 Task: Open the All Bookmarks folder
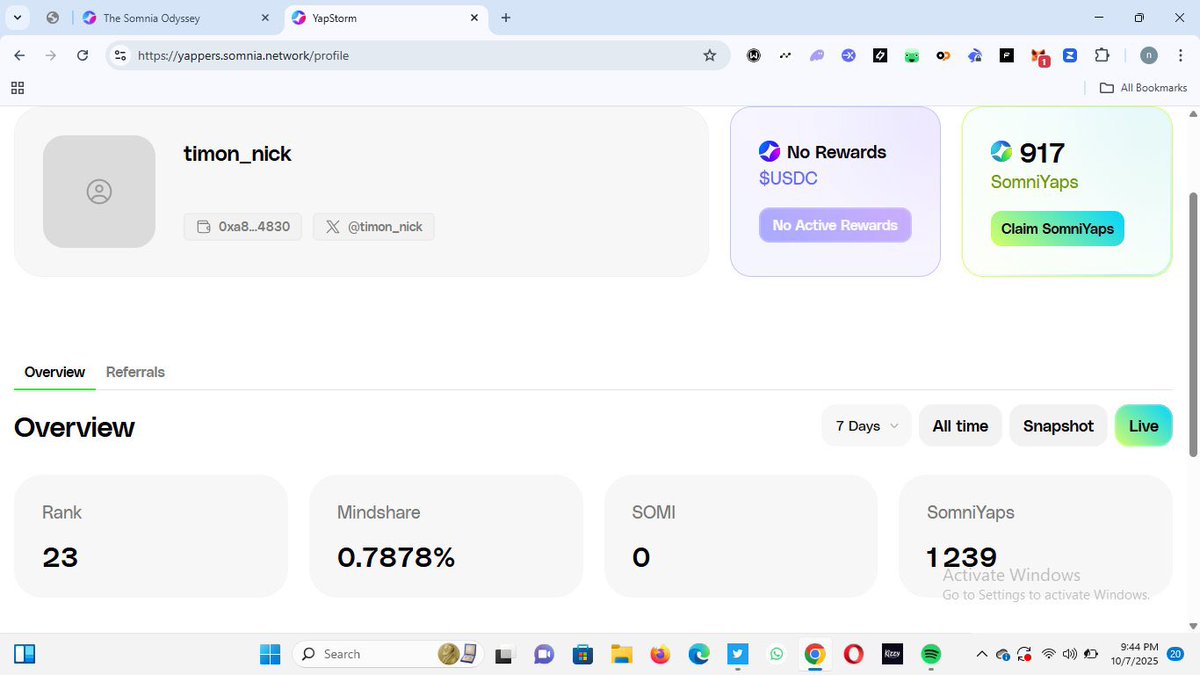tap(1143, 88)
